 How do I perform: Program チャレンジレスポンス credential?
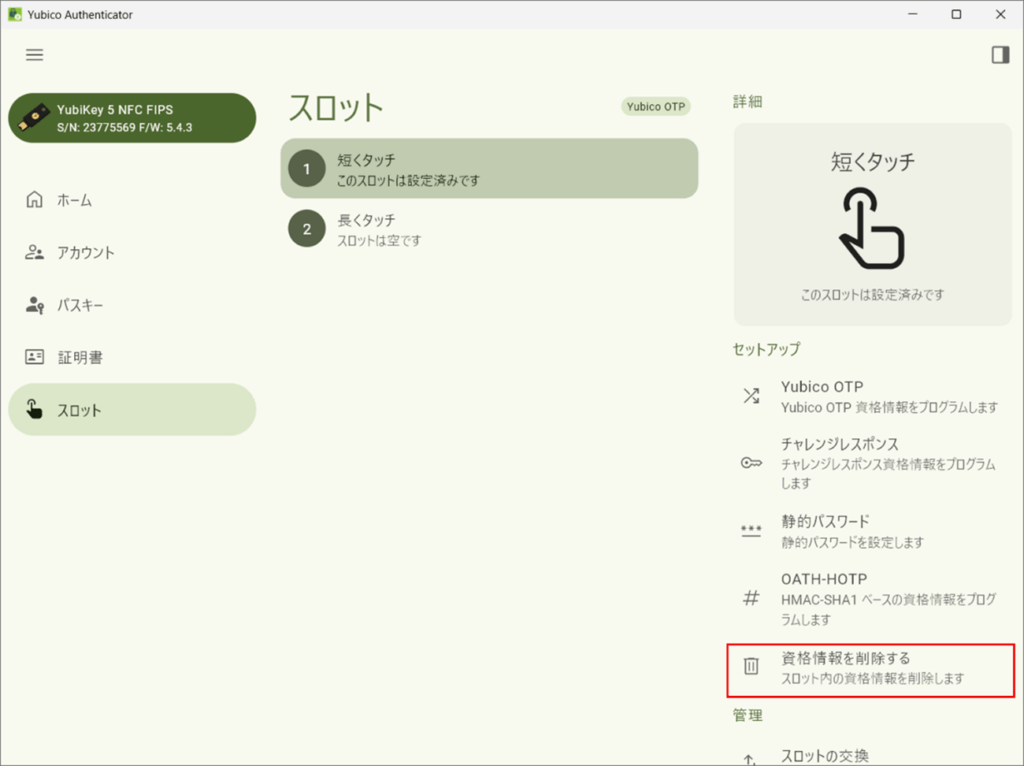(x=871, y=463)
